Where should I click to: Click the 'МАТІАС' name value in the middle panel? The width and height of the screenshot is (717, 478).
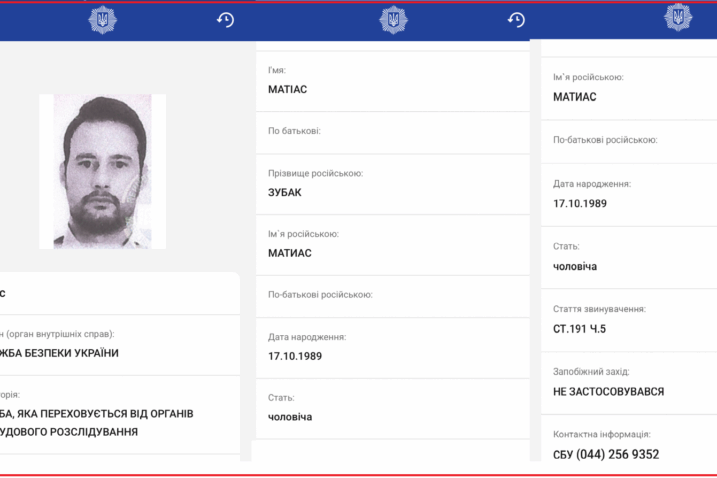pos(290,90)
